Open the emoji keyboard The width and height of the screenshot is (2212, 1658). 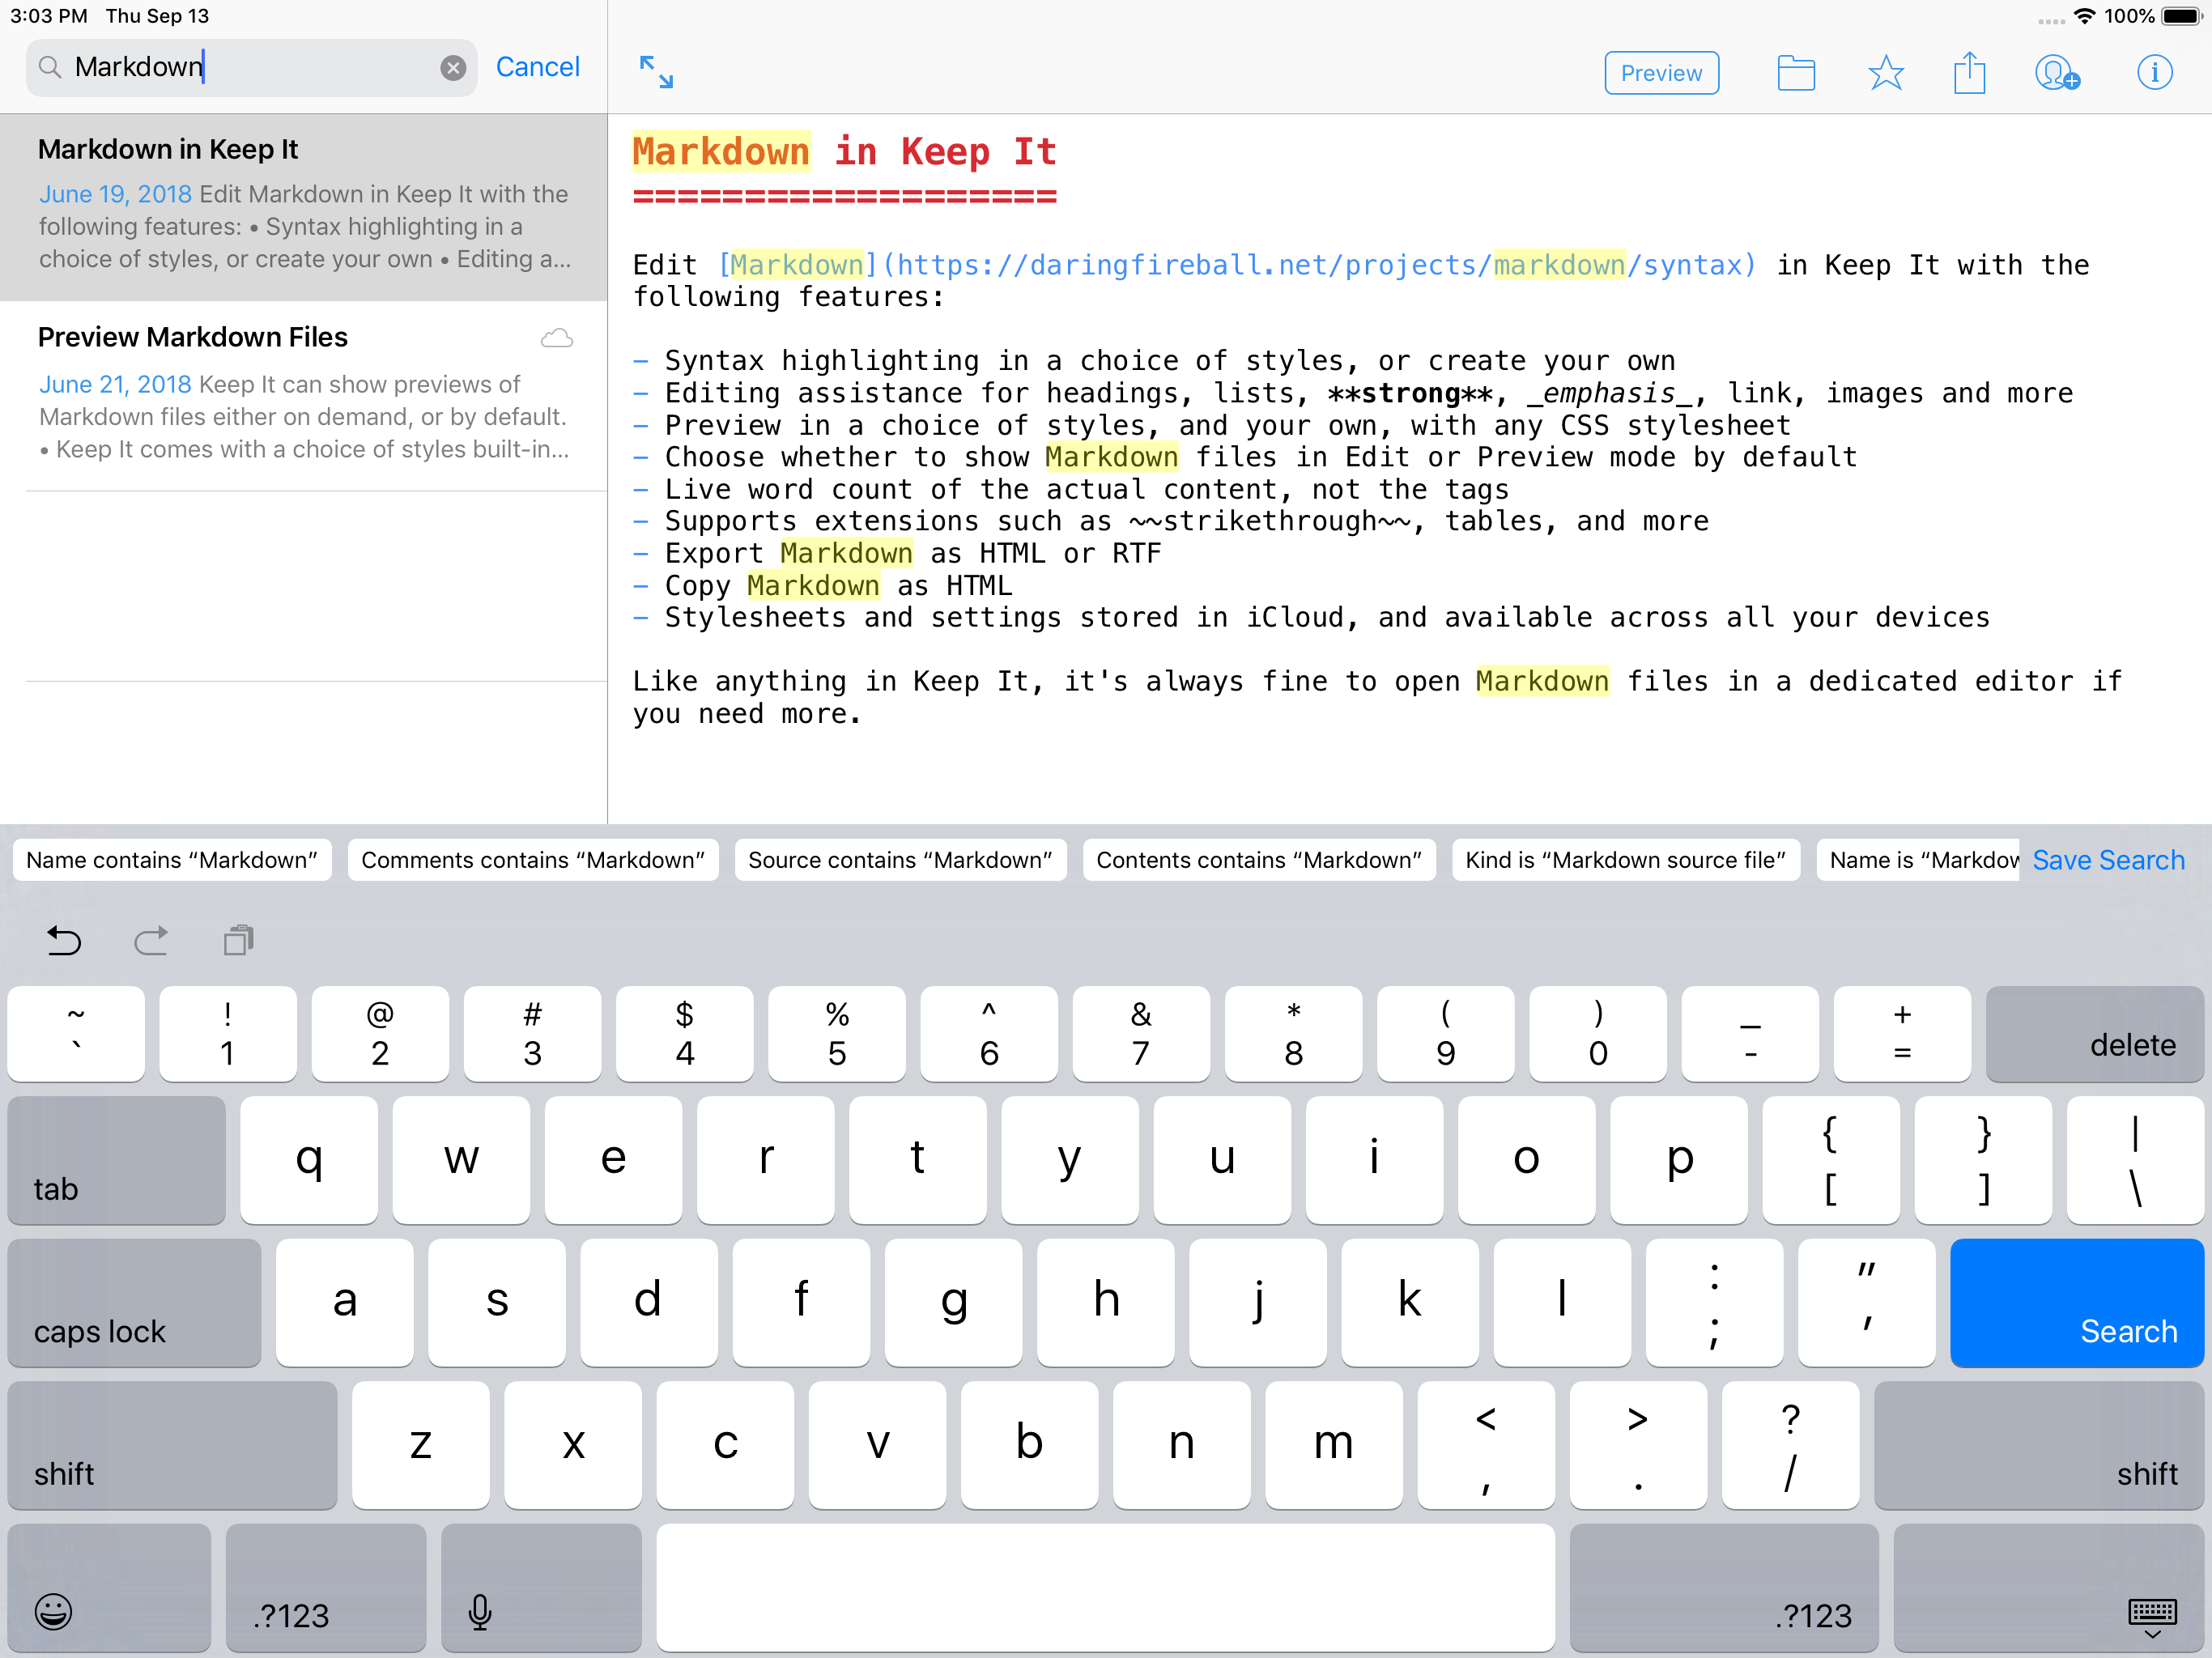pos(110,1588)
